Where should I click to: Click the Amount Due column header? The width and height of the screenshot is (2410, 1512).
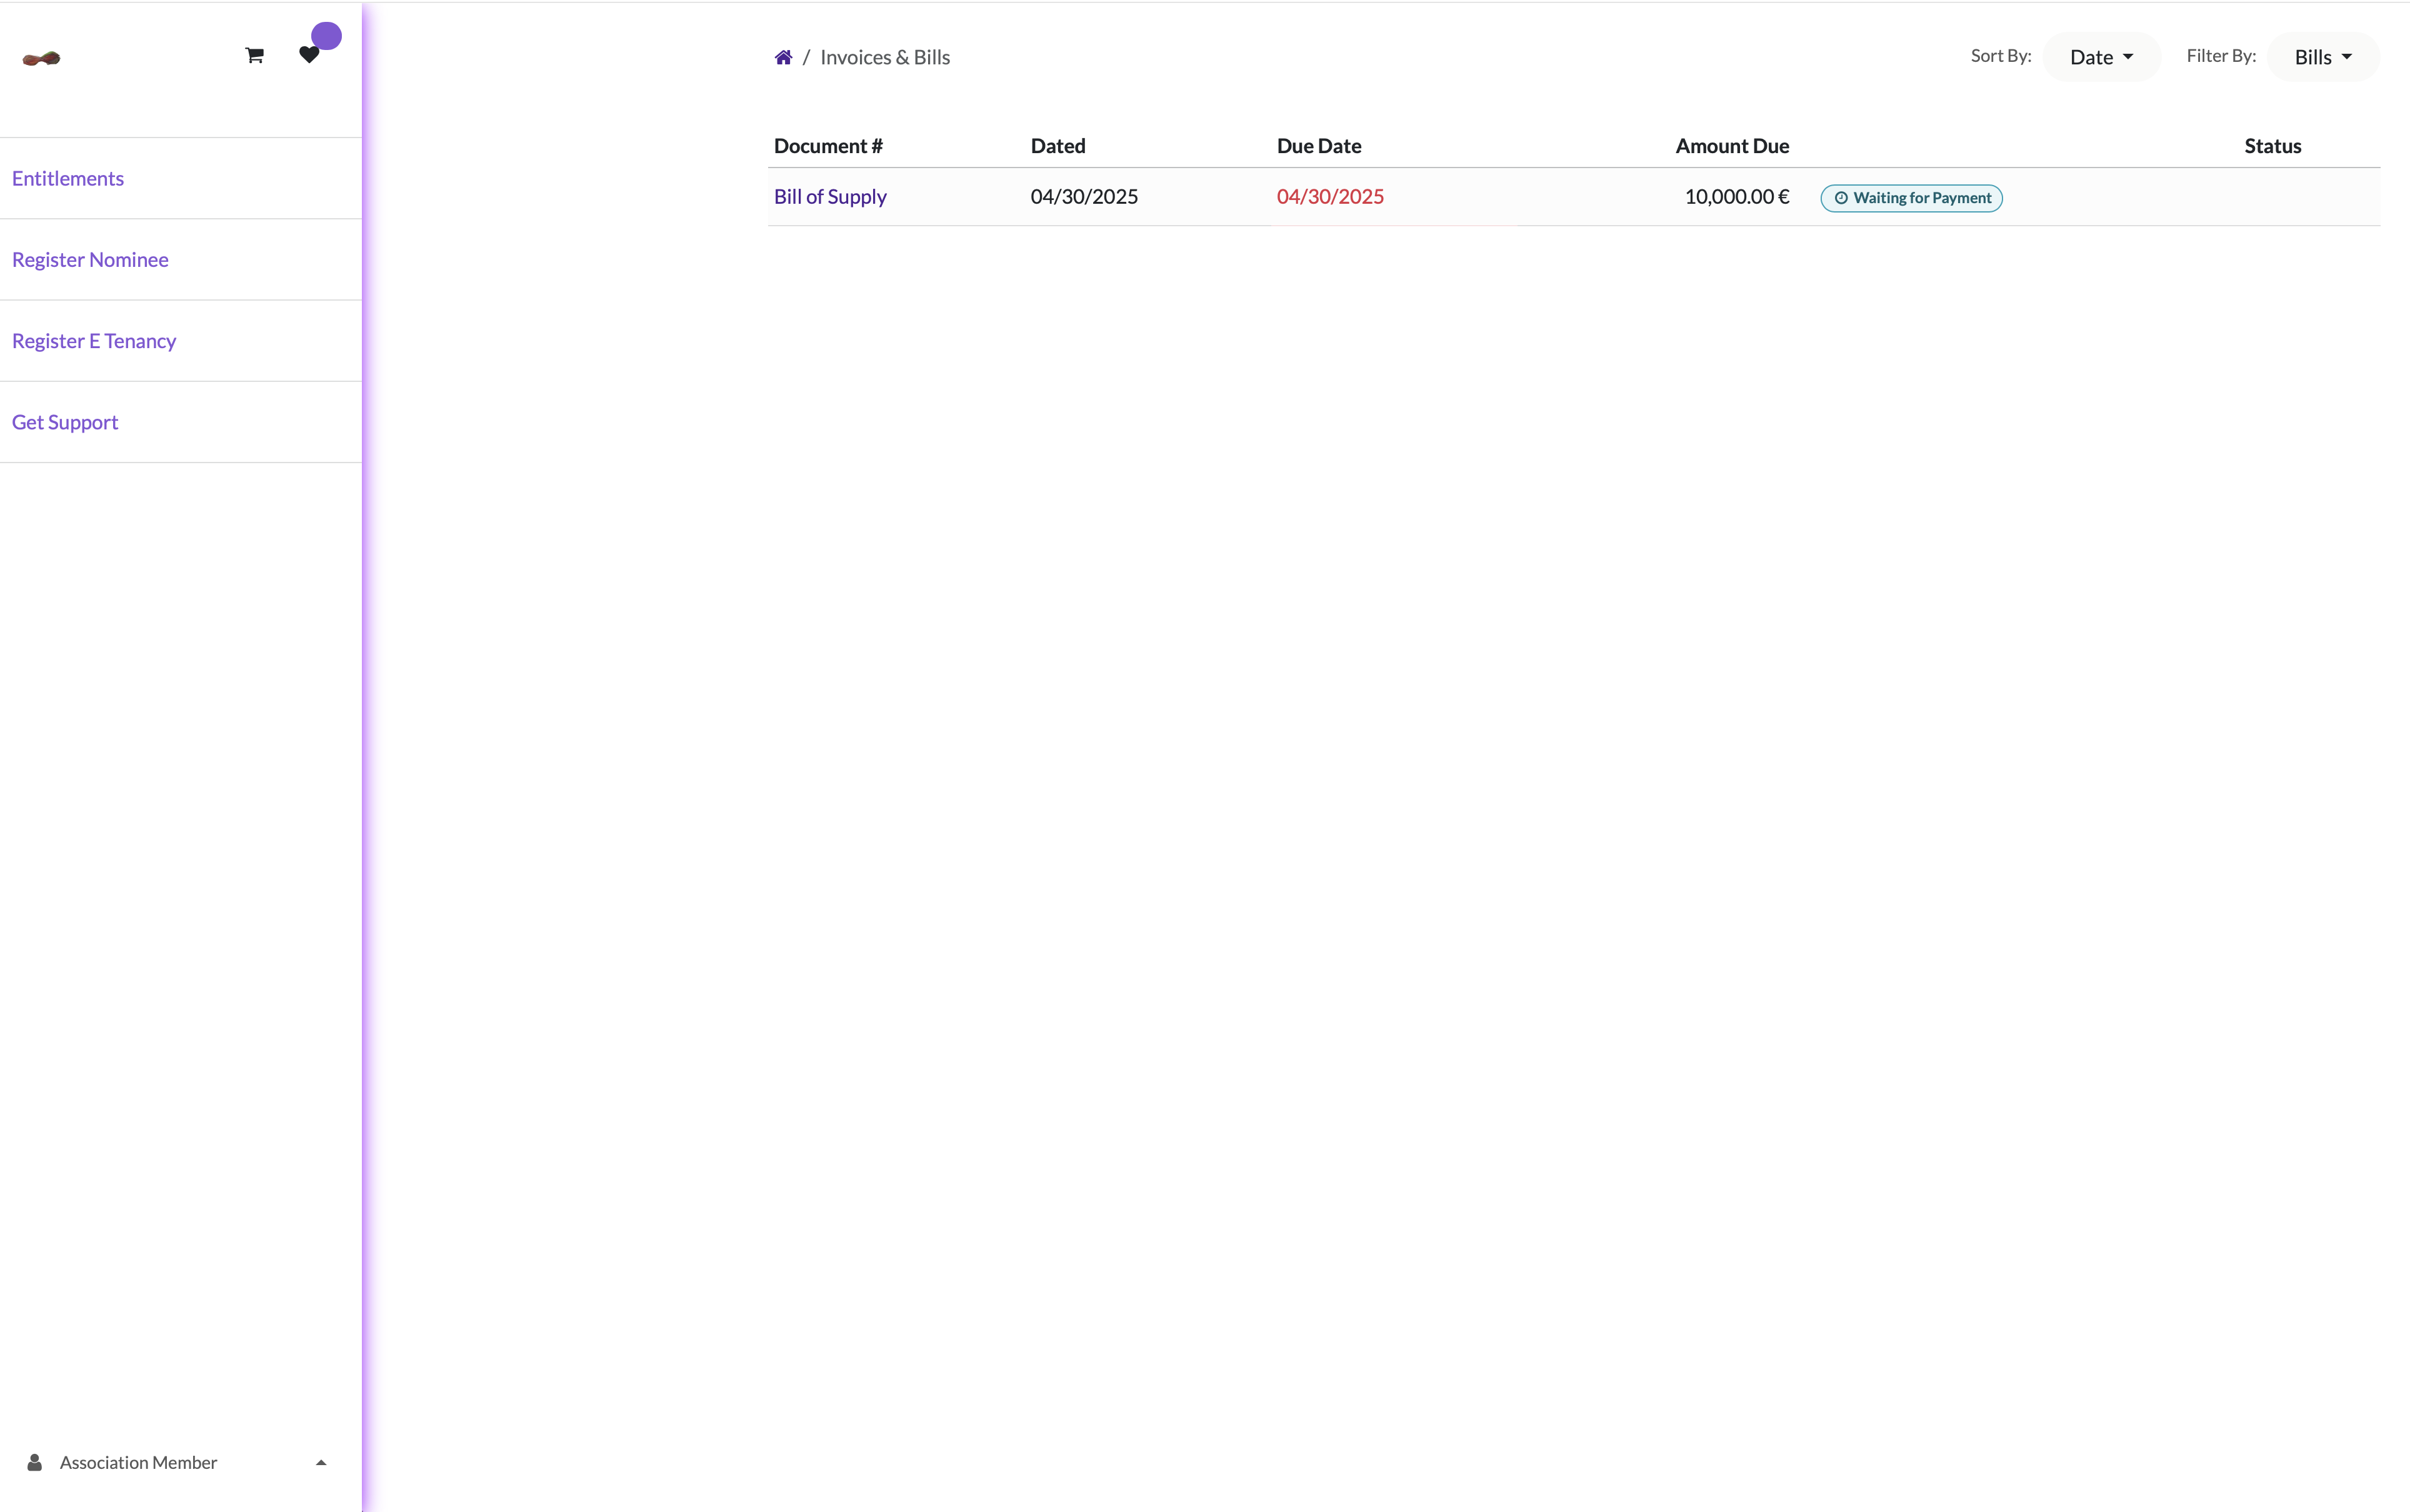(x=1732, y=146)
